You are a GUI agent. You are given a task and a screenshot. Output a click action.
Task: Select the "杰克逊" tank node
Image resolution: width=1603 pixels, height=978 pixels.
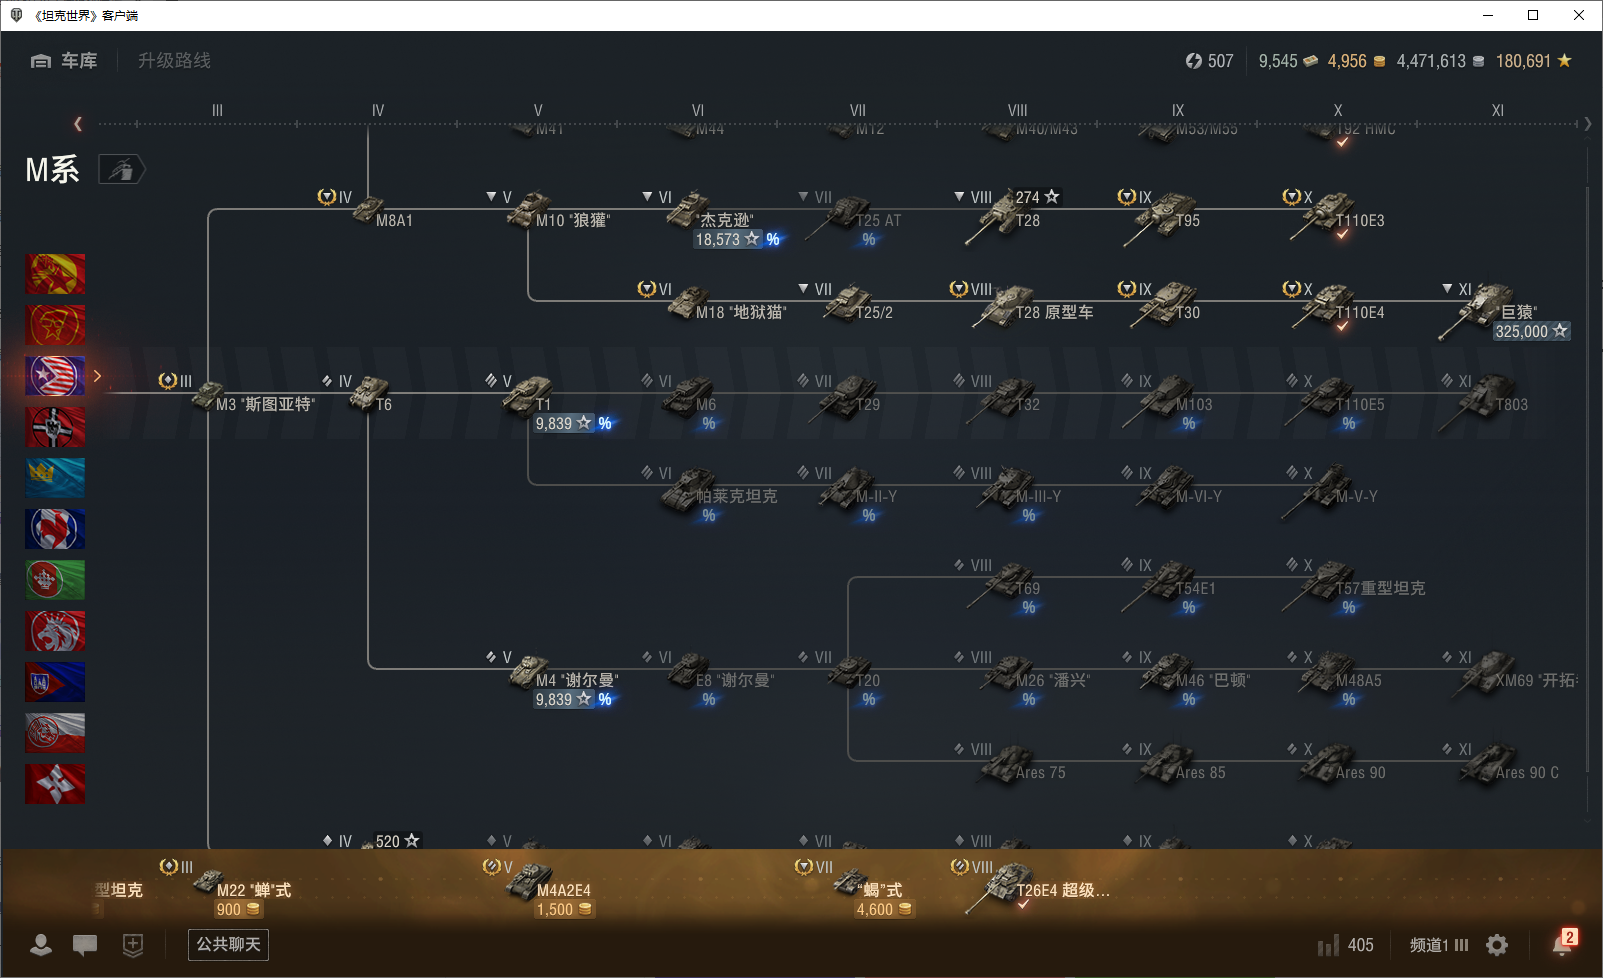[712, 220]
